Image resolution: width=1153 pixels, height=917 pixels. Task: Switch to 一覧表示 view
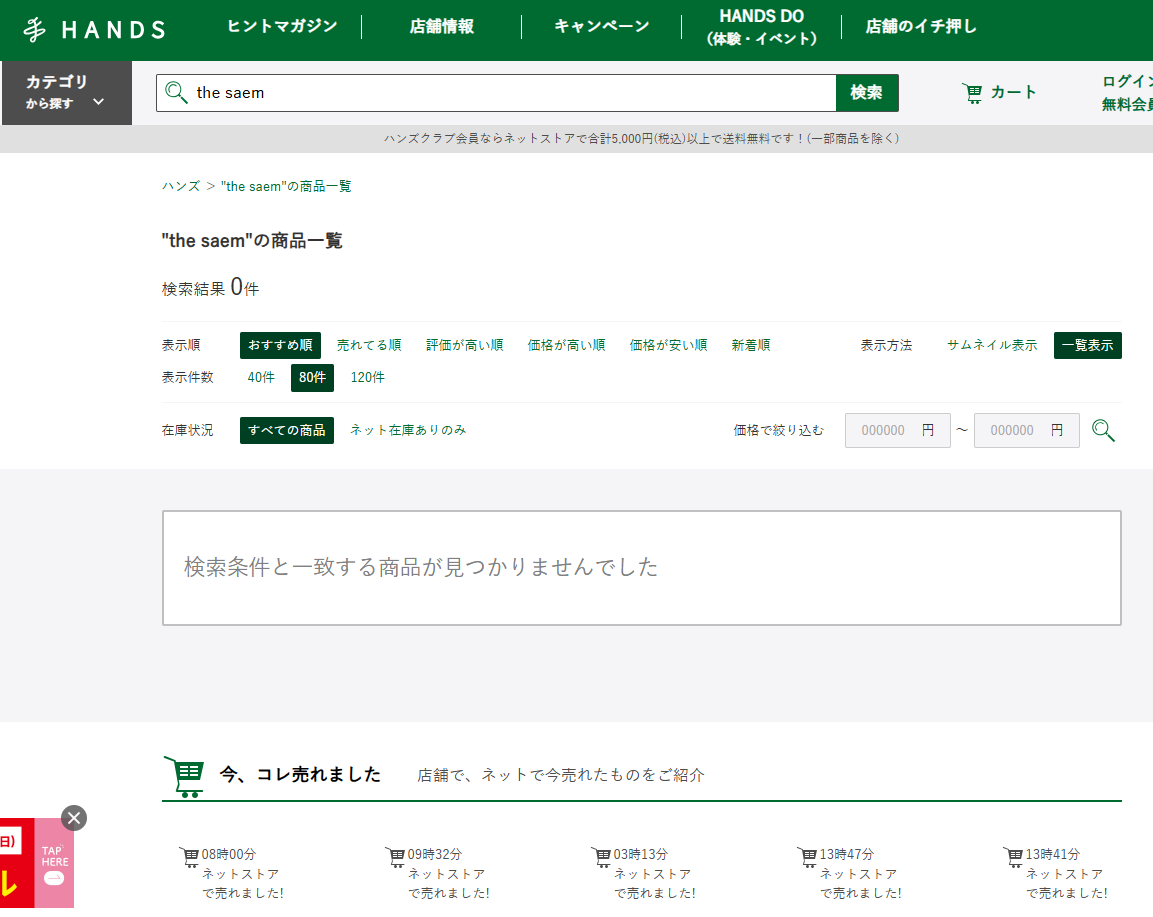(x=1088, y=345)
